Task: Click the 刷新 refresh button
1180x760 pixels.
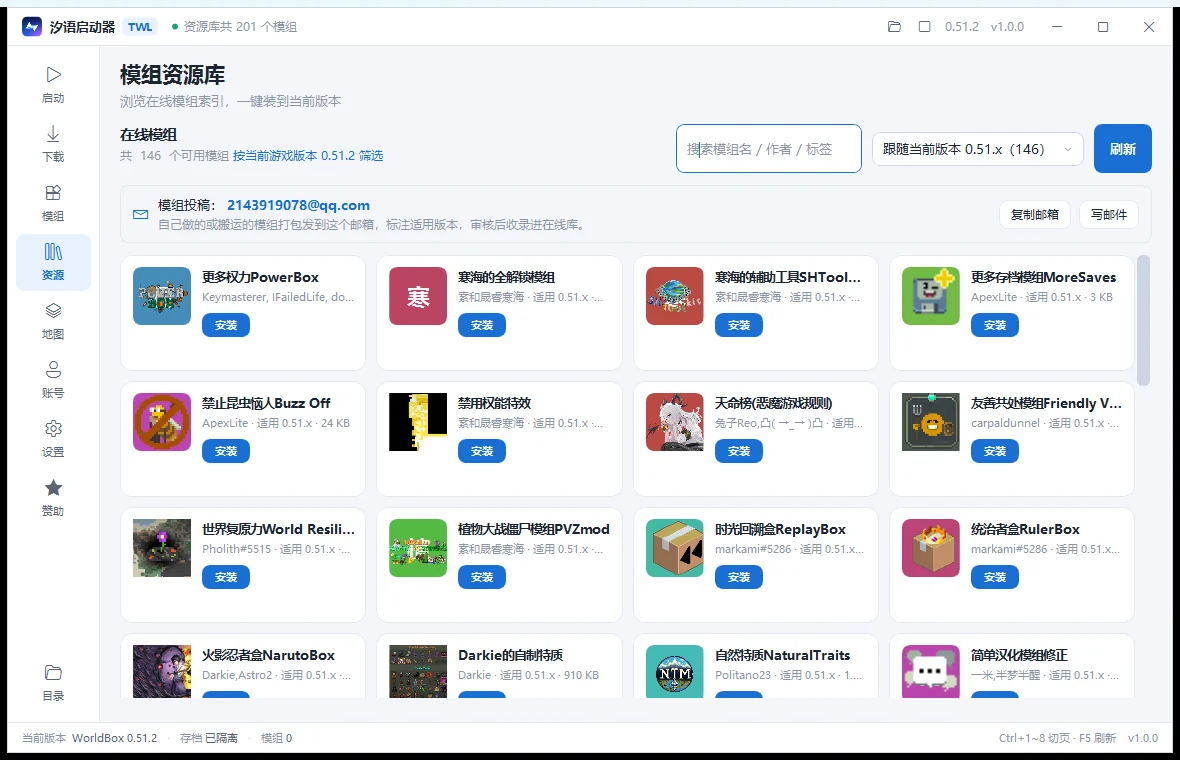Action: pos(1122,148)
